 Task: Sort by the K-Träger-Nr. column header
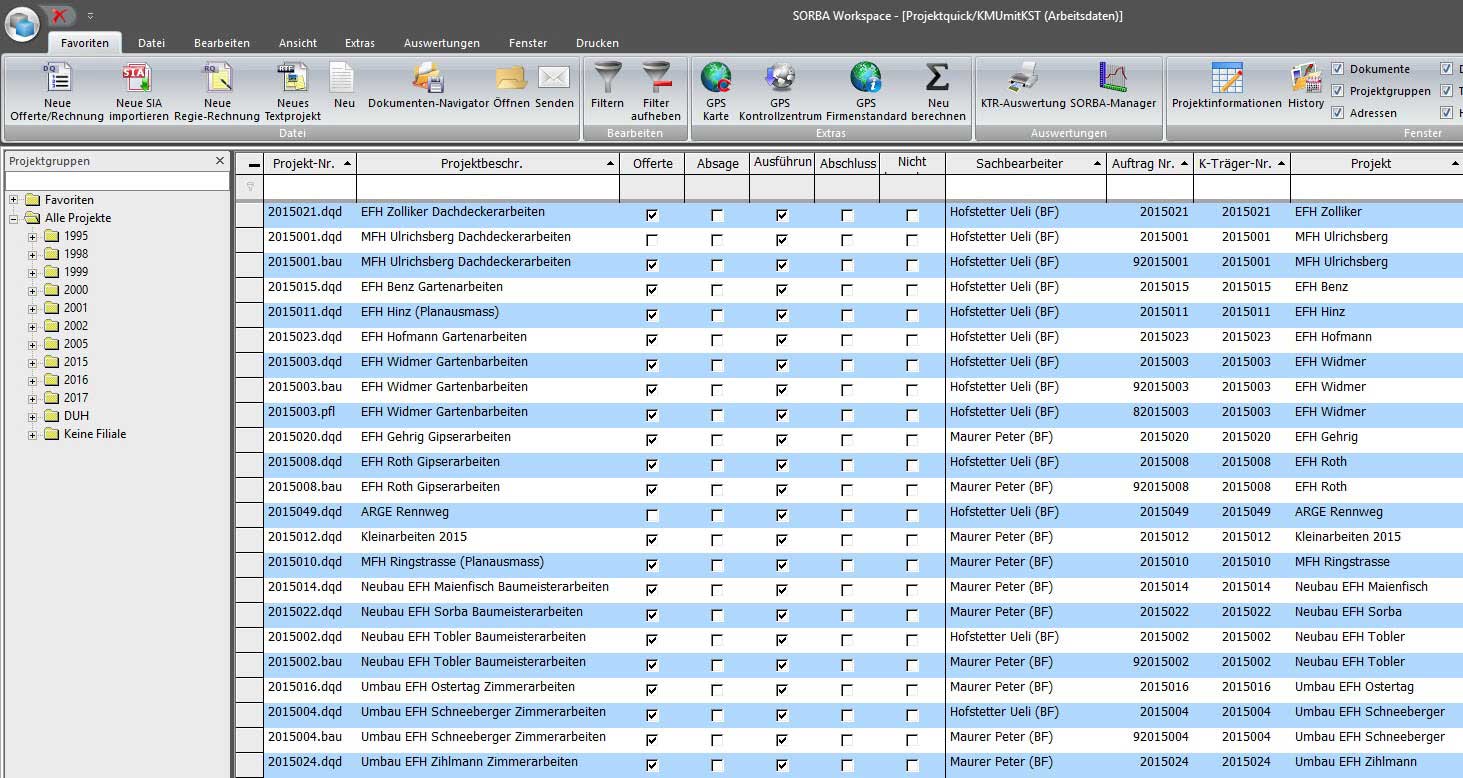pos(1241,163)
